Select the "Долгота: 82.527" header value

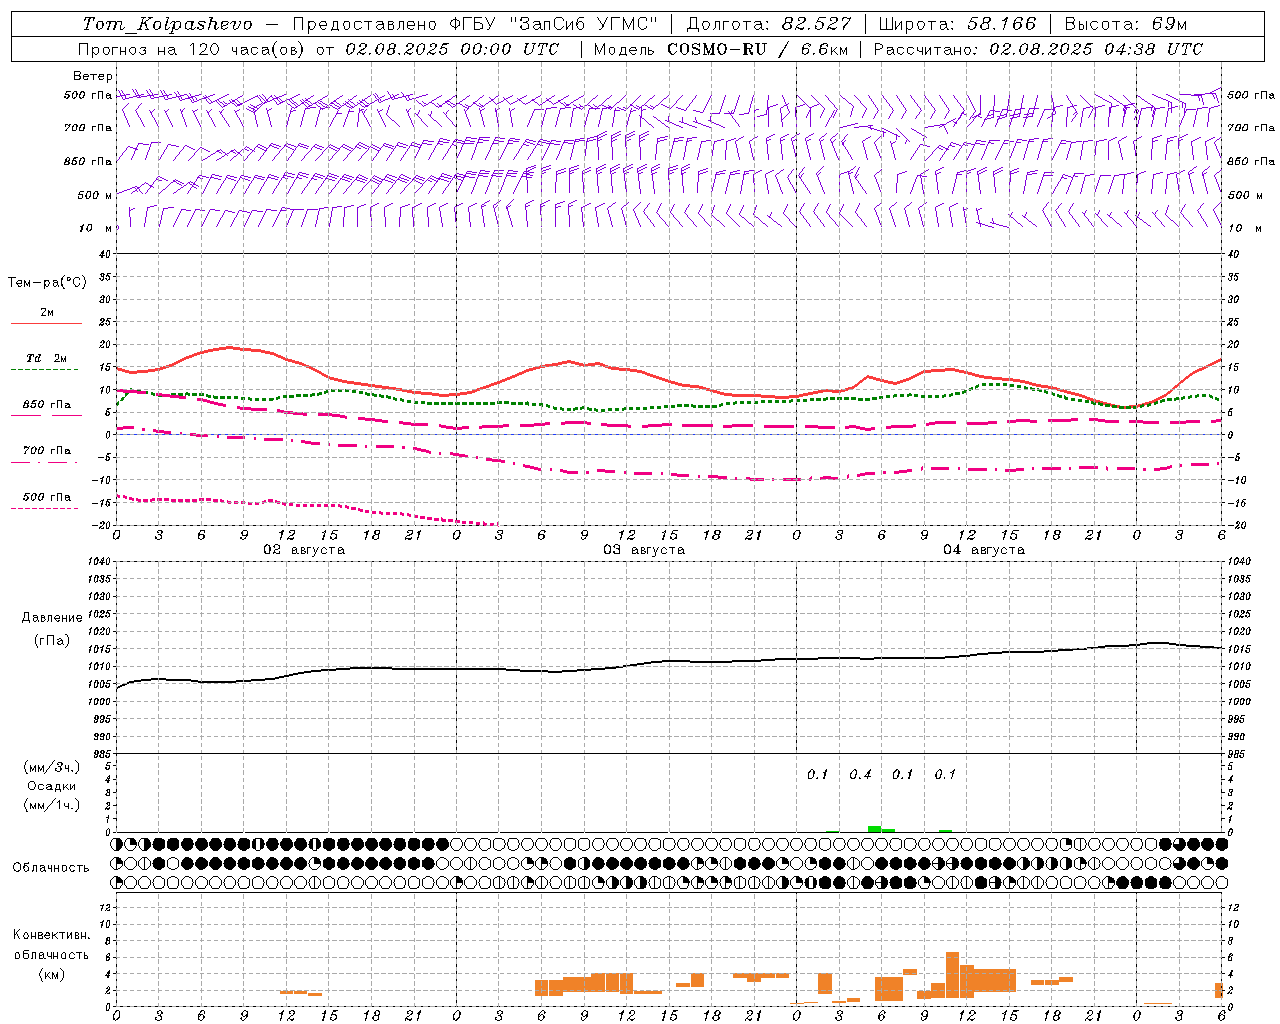tap(769, 24)
